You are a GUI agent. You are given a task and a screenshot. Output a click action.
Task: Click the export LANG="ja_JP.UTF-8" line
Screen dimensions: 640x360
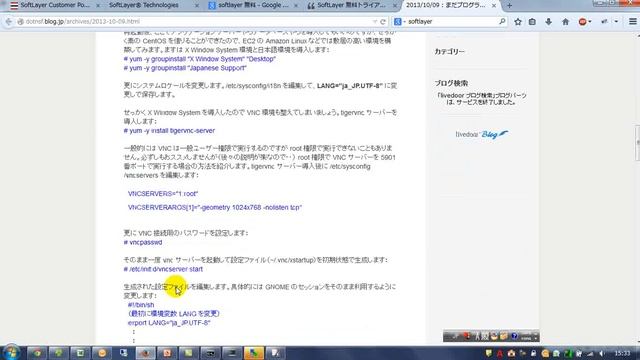pyautogui.click(x=169, y=323)
